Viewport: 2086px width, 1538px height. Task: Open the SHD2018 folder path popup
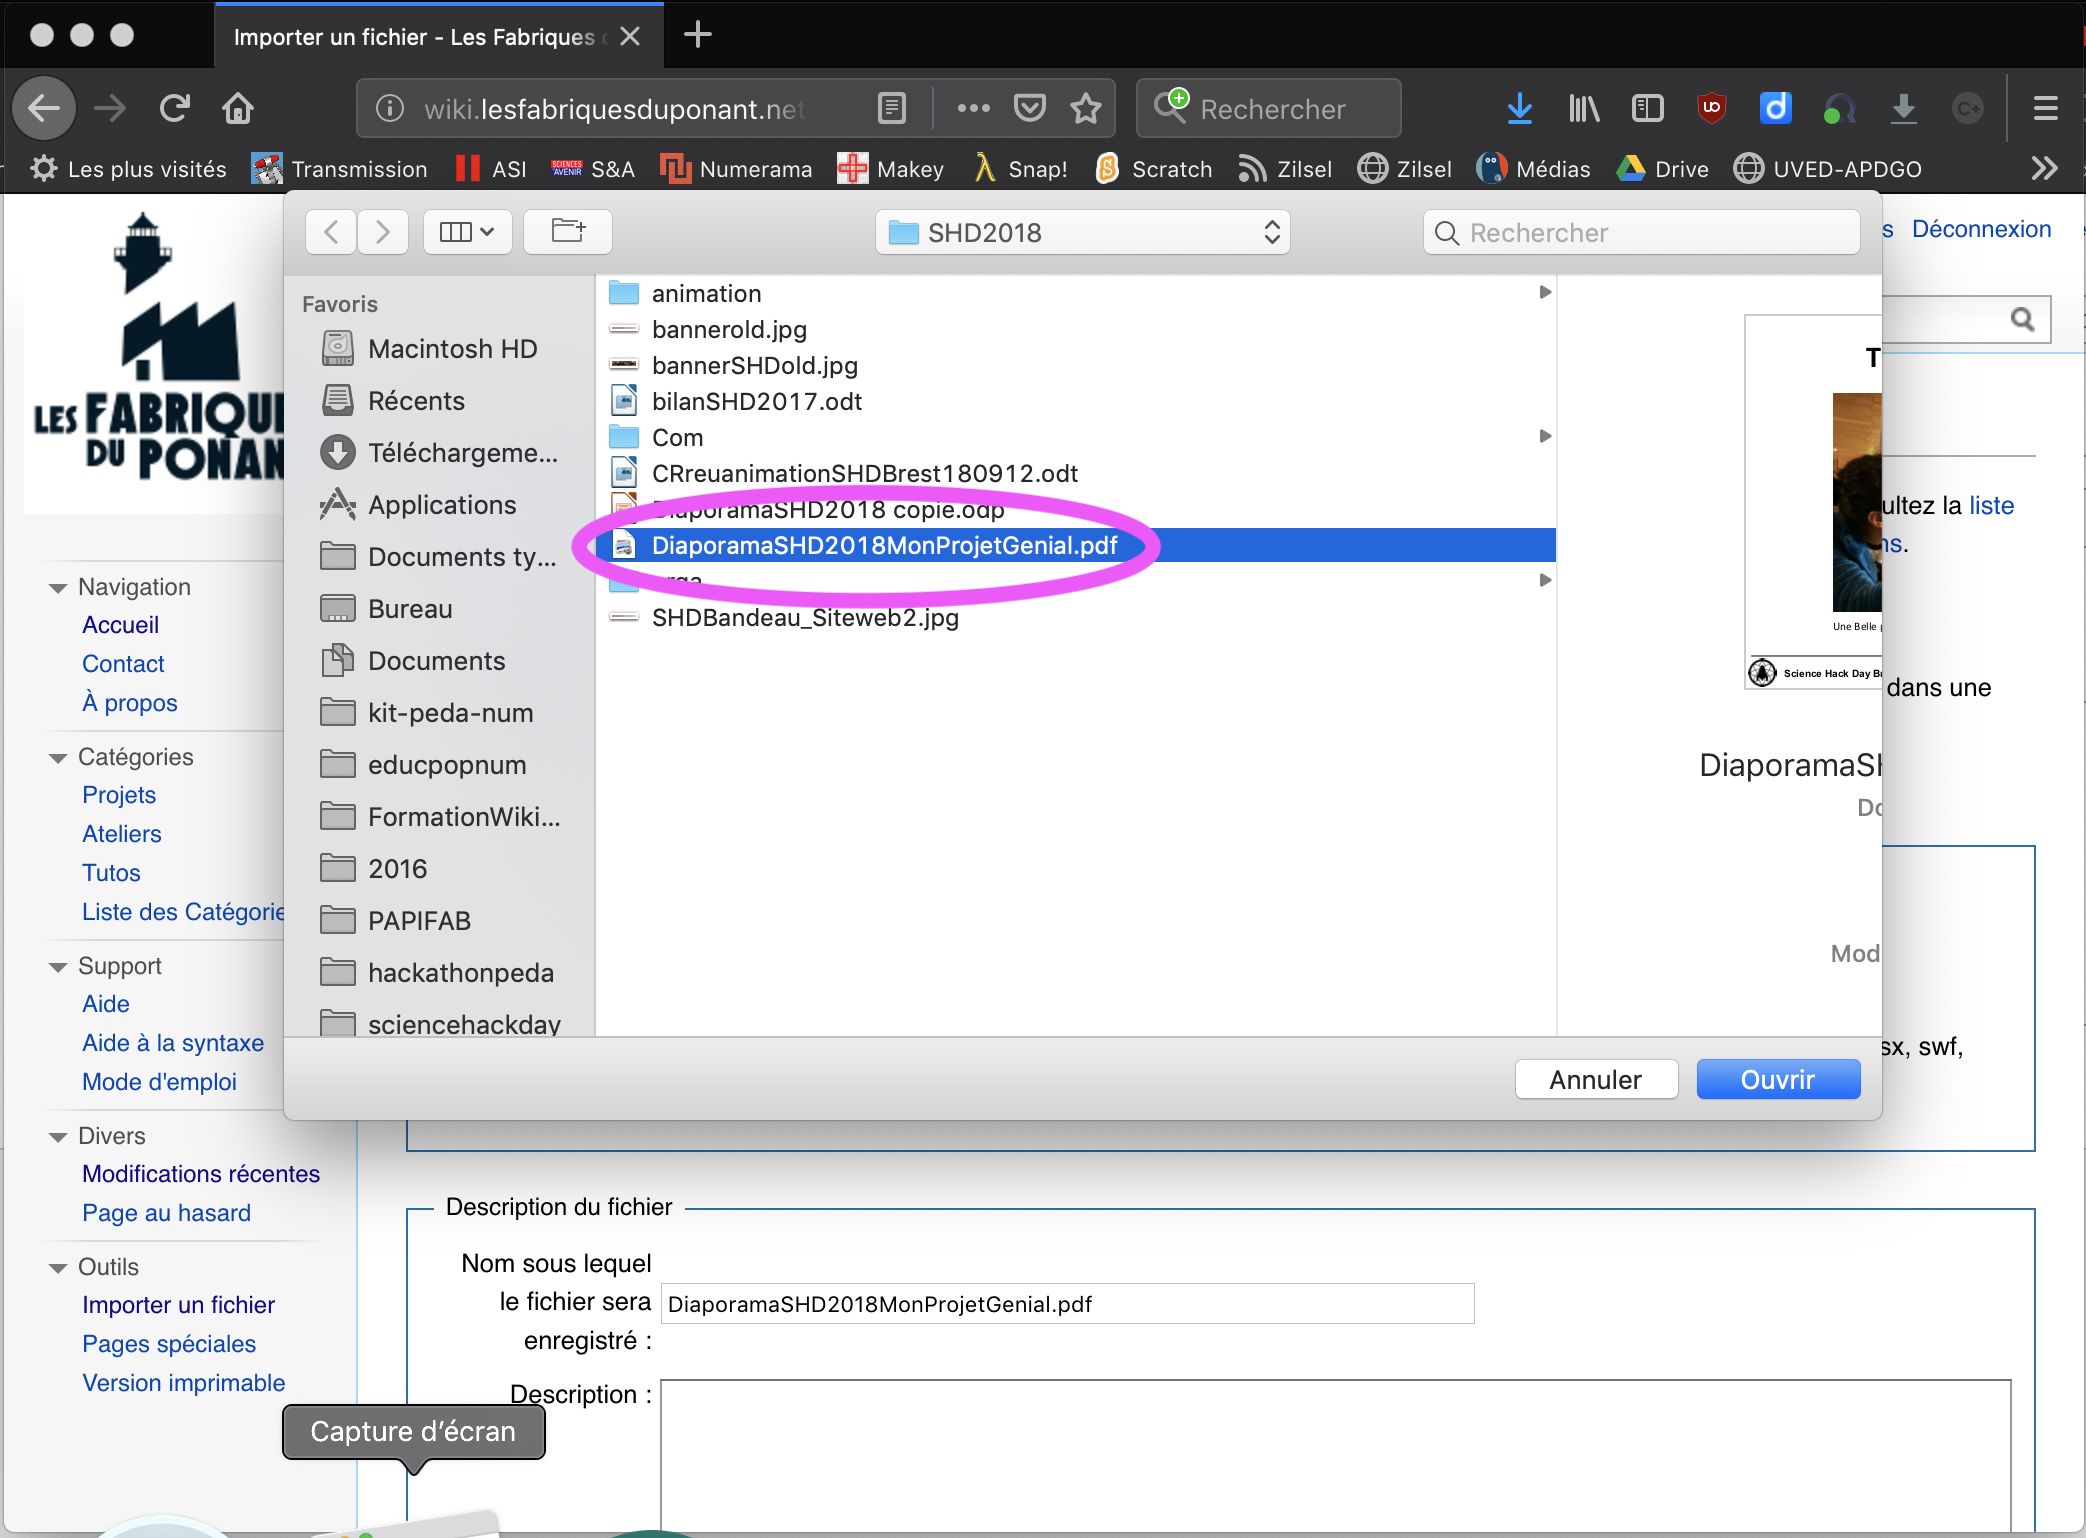coord(1083,232)
